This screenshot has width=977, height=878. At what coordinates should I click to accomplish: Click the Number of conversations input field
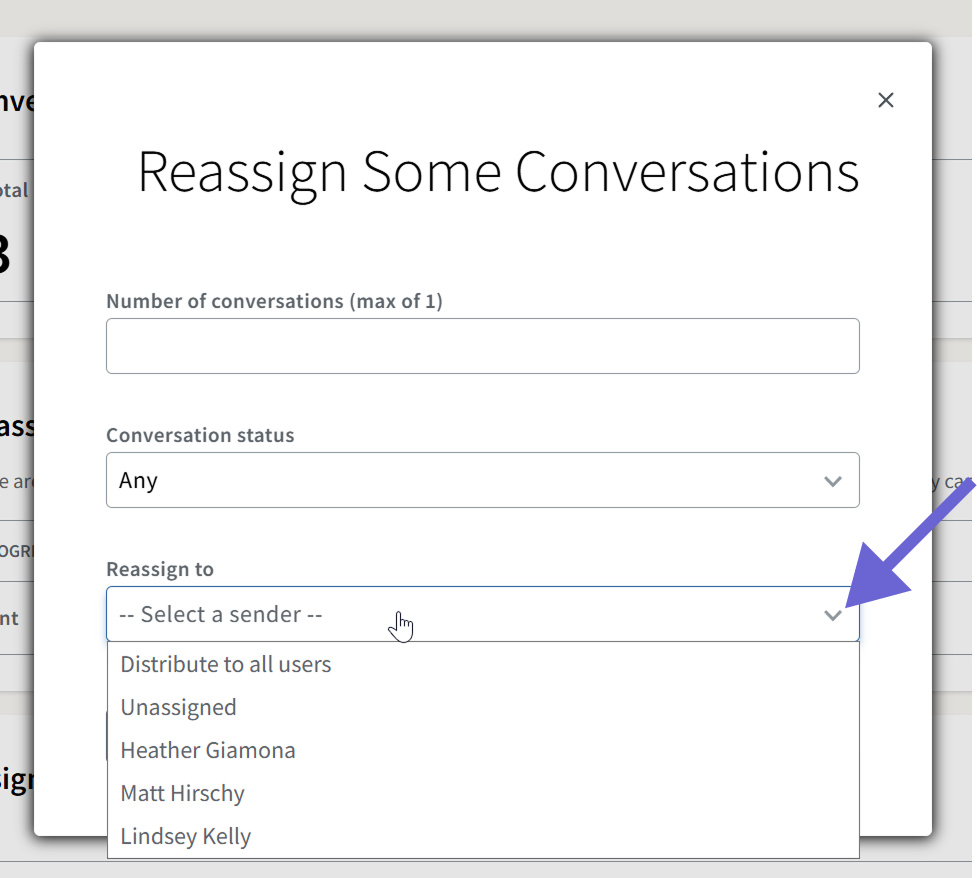[x=483, y=346]
